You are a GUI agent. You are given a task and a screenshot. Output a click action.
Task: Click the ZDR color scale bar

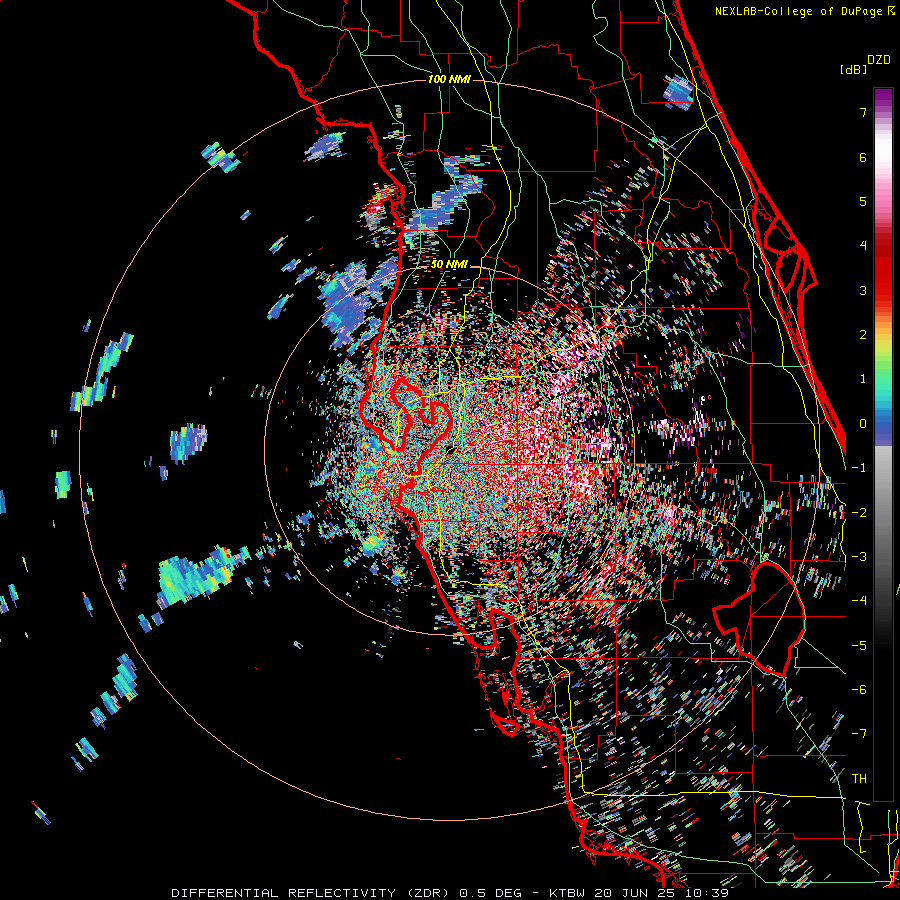coord(883,444)
